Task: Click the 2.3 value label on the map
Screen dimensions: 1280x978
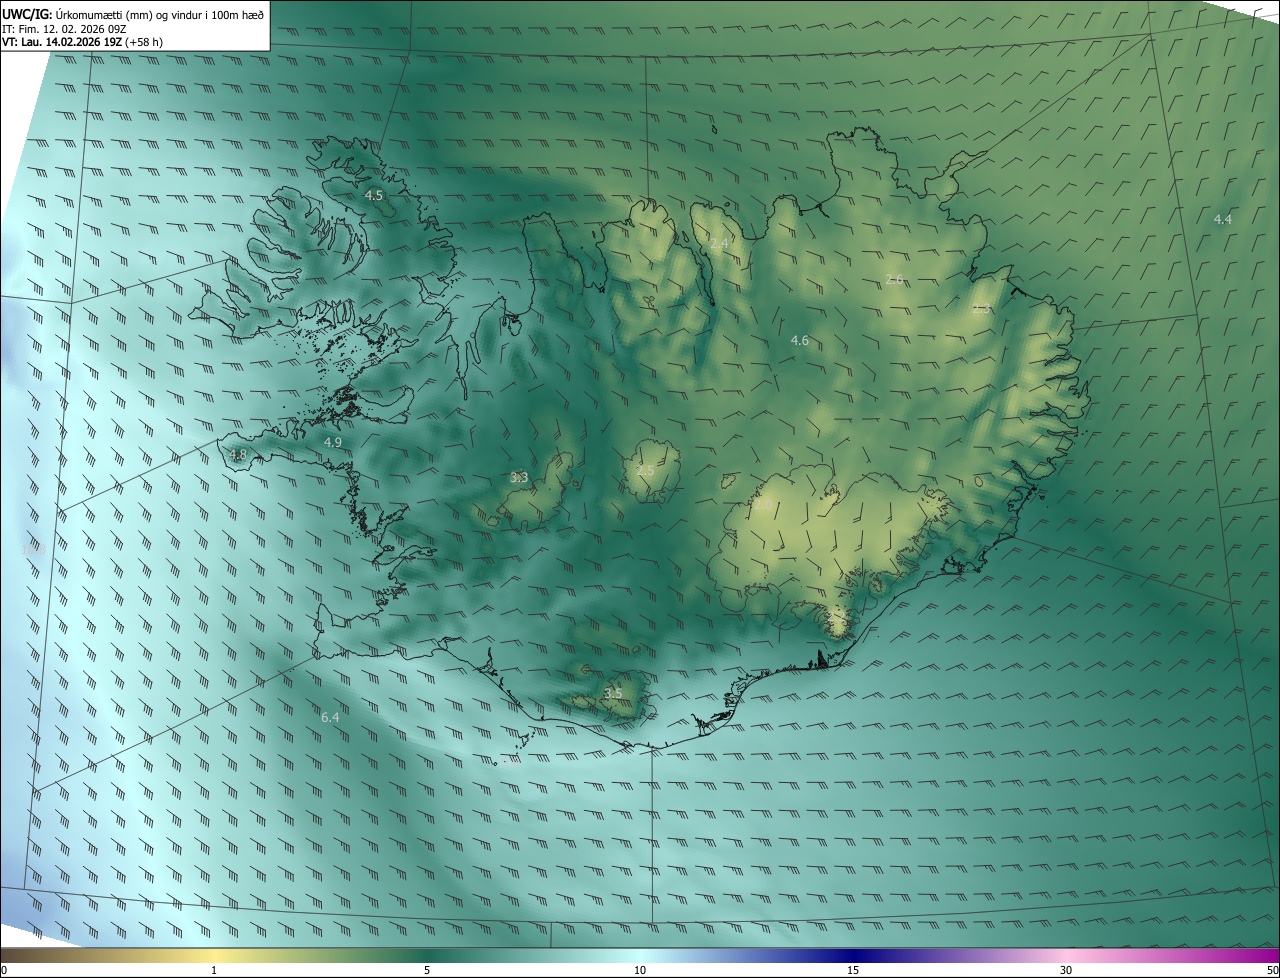Action: pos(982,309)
